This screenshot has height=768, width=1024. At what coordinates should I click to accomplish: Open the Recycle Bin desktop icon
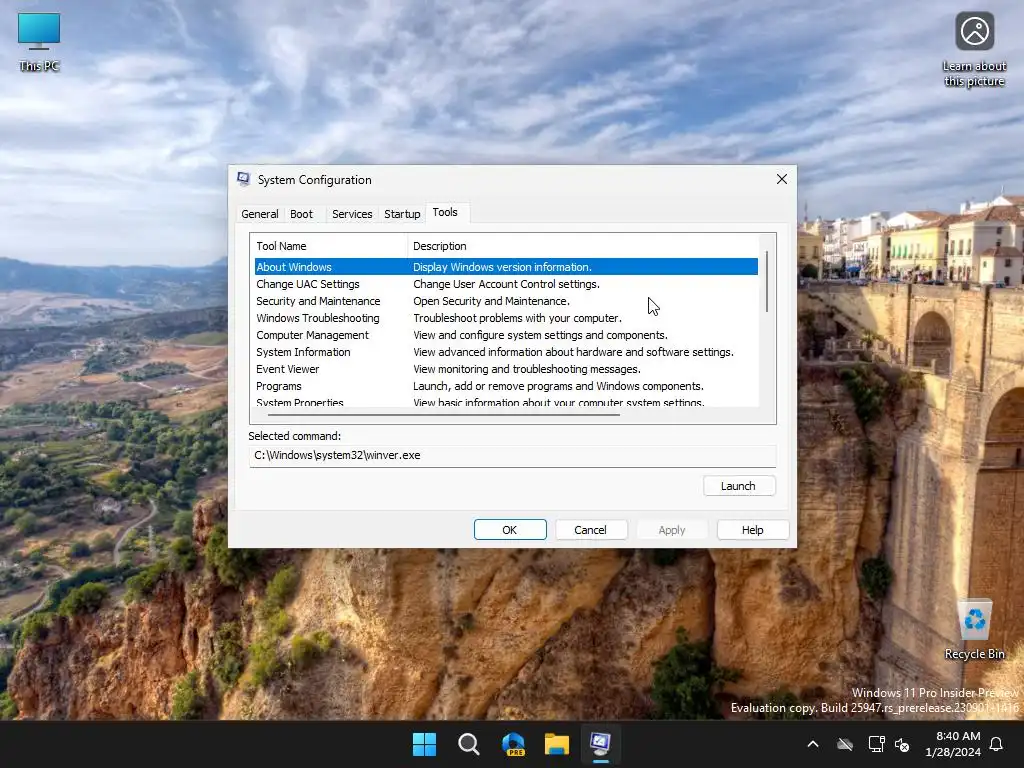[x=974, y=630]
